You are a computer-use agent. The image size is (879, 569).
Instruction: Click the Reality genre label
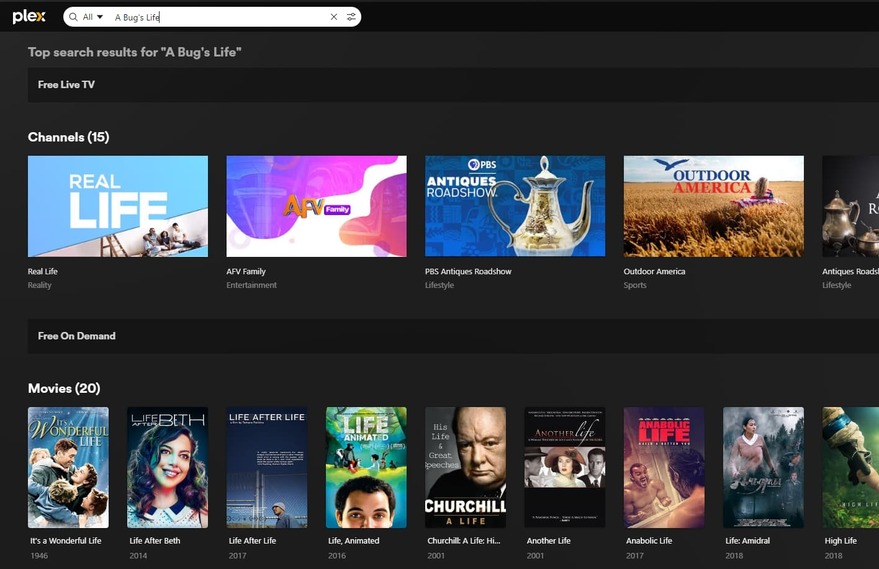point(39,285)
